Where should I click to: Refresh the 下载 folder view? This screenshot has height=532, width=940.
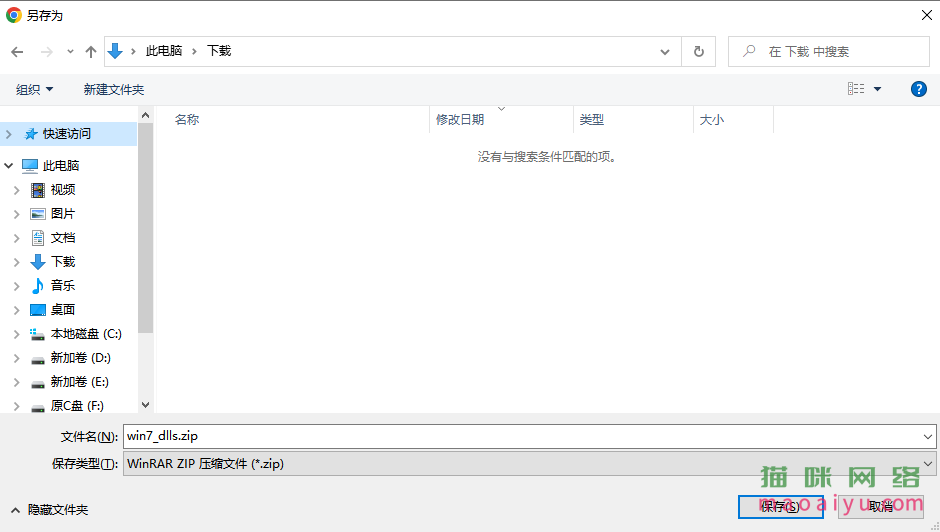tap(698, 52)
